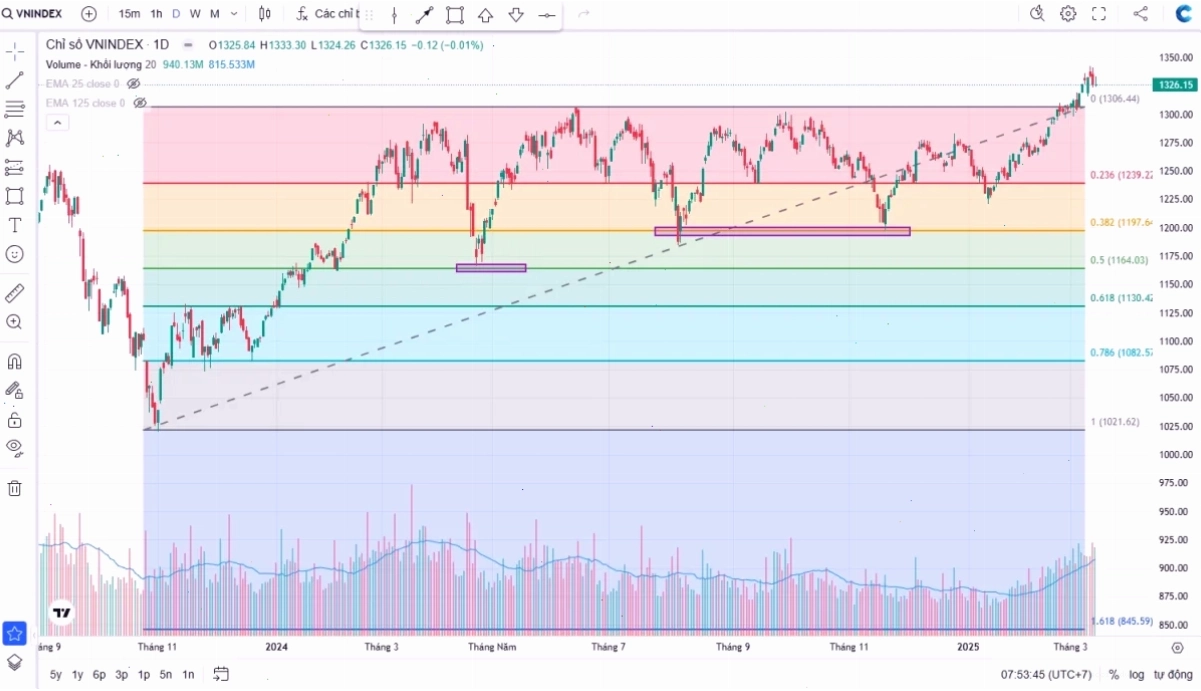This screenshot has height=691, width=1201.
Task: Switch to the 1h timeframe
Action: [156, 14]
